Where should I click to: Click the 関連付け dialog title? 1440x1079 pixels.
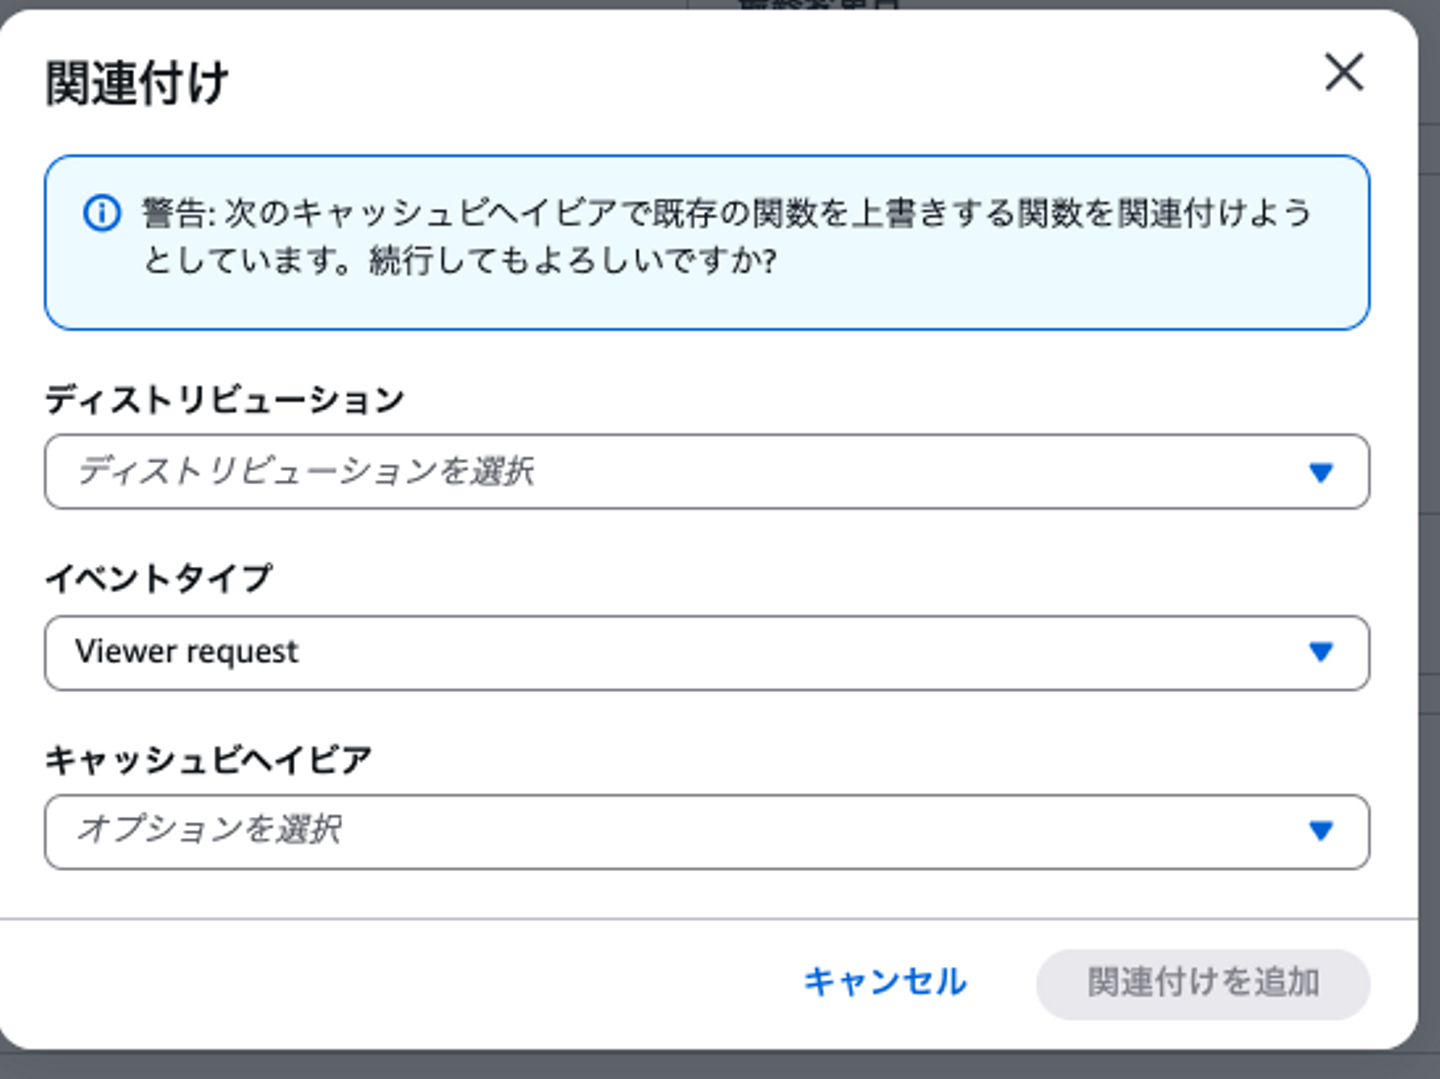(x=137, y=83)
